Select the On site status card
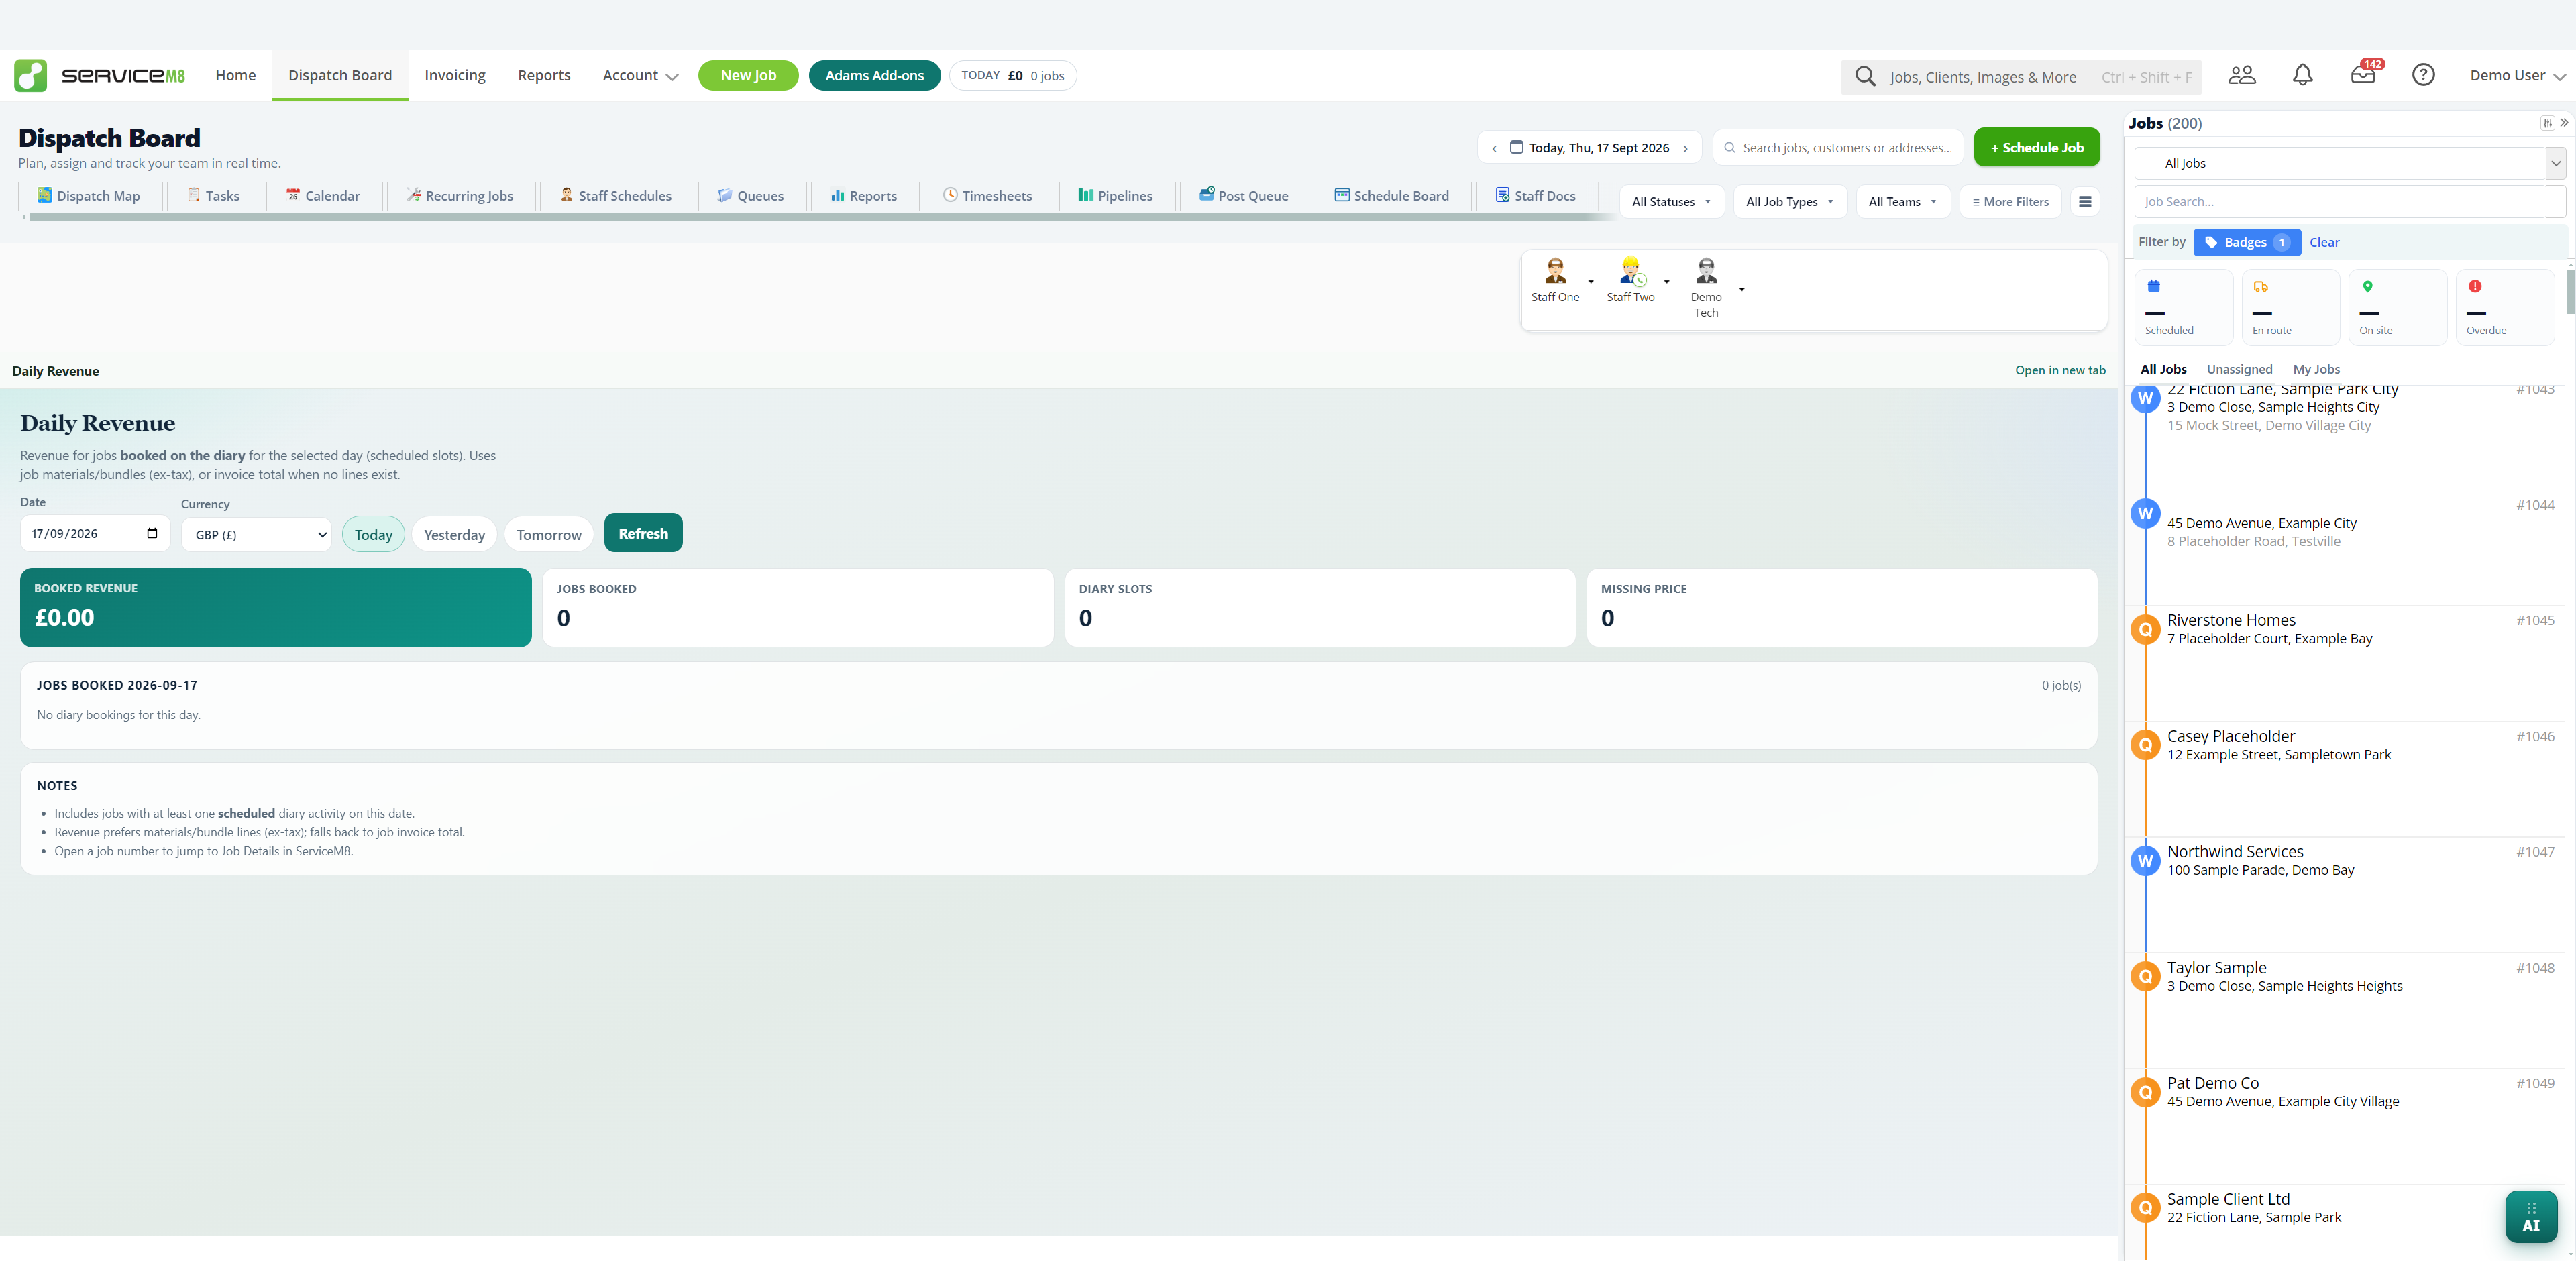The image size is (2576, 1261). click(x=2397, y=308)
